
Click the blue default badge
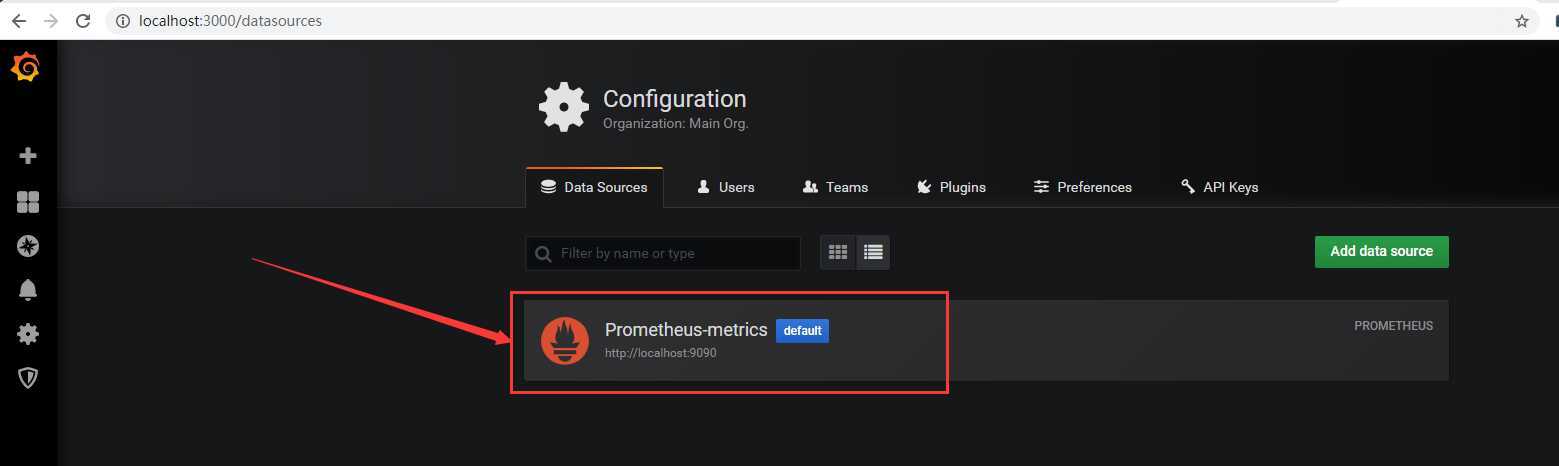802,330
